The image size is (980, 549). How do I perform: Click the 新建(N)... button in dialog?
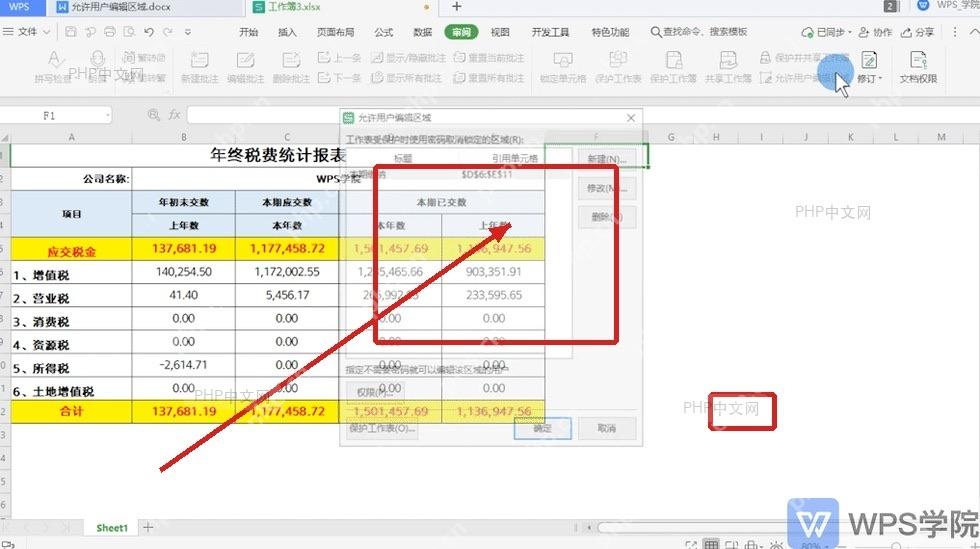tap(607, 159)
